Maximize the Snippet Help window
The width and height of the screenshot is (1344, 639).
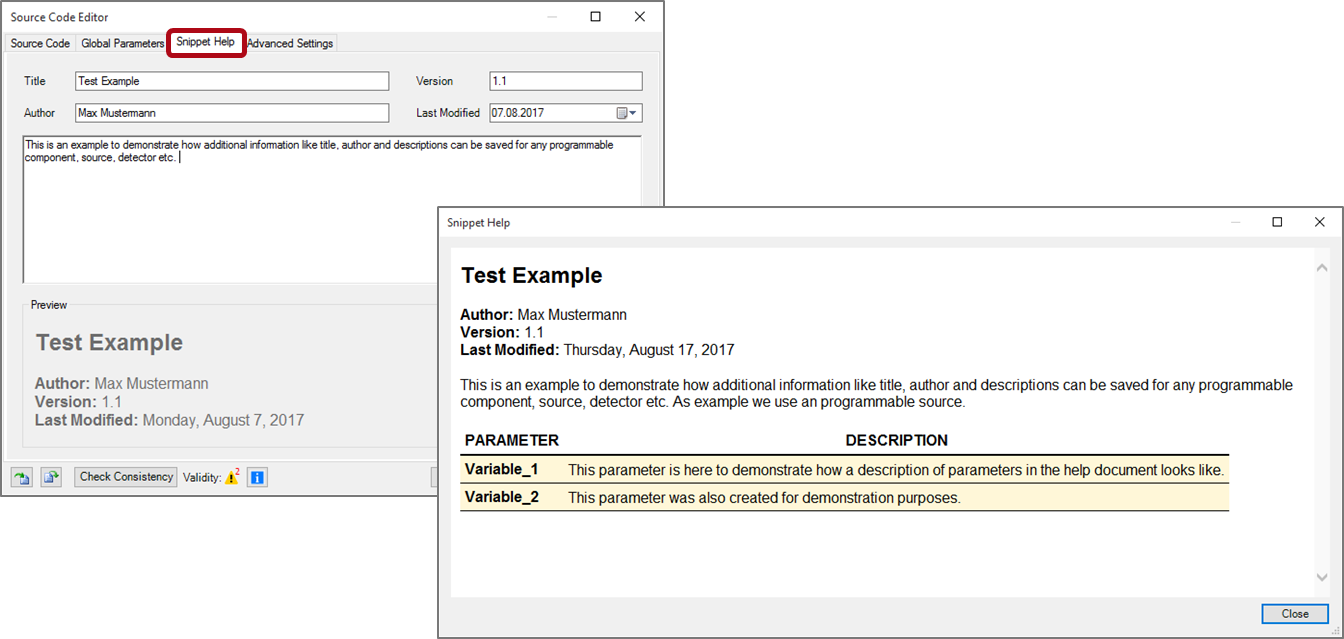pyautogui.click(x=1277, y=222)
